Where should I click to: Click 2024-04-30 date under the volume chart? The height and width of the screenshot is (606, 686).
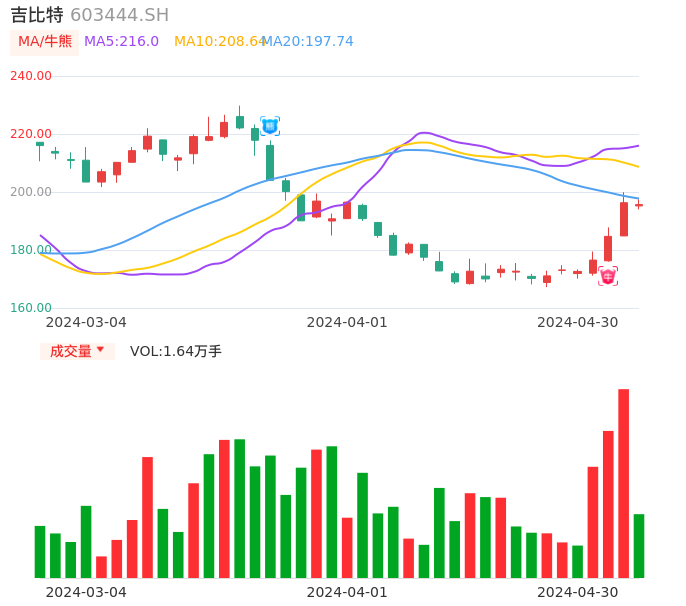[578, 592]
